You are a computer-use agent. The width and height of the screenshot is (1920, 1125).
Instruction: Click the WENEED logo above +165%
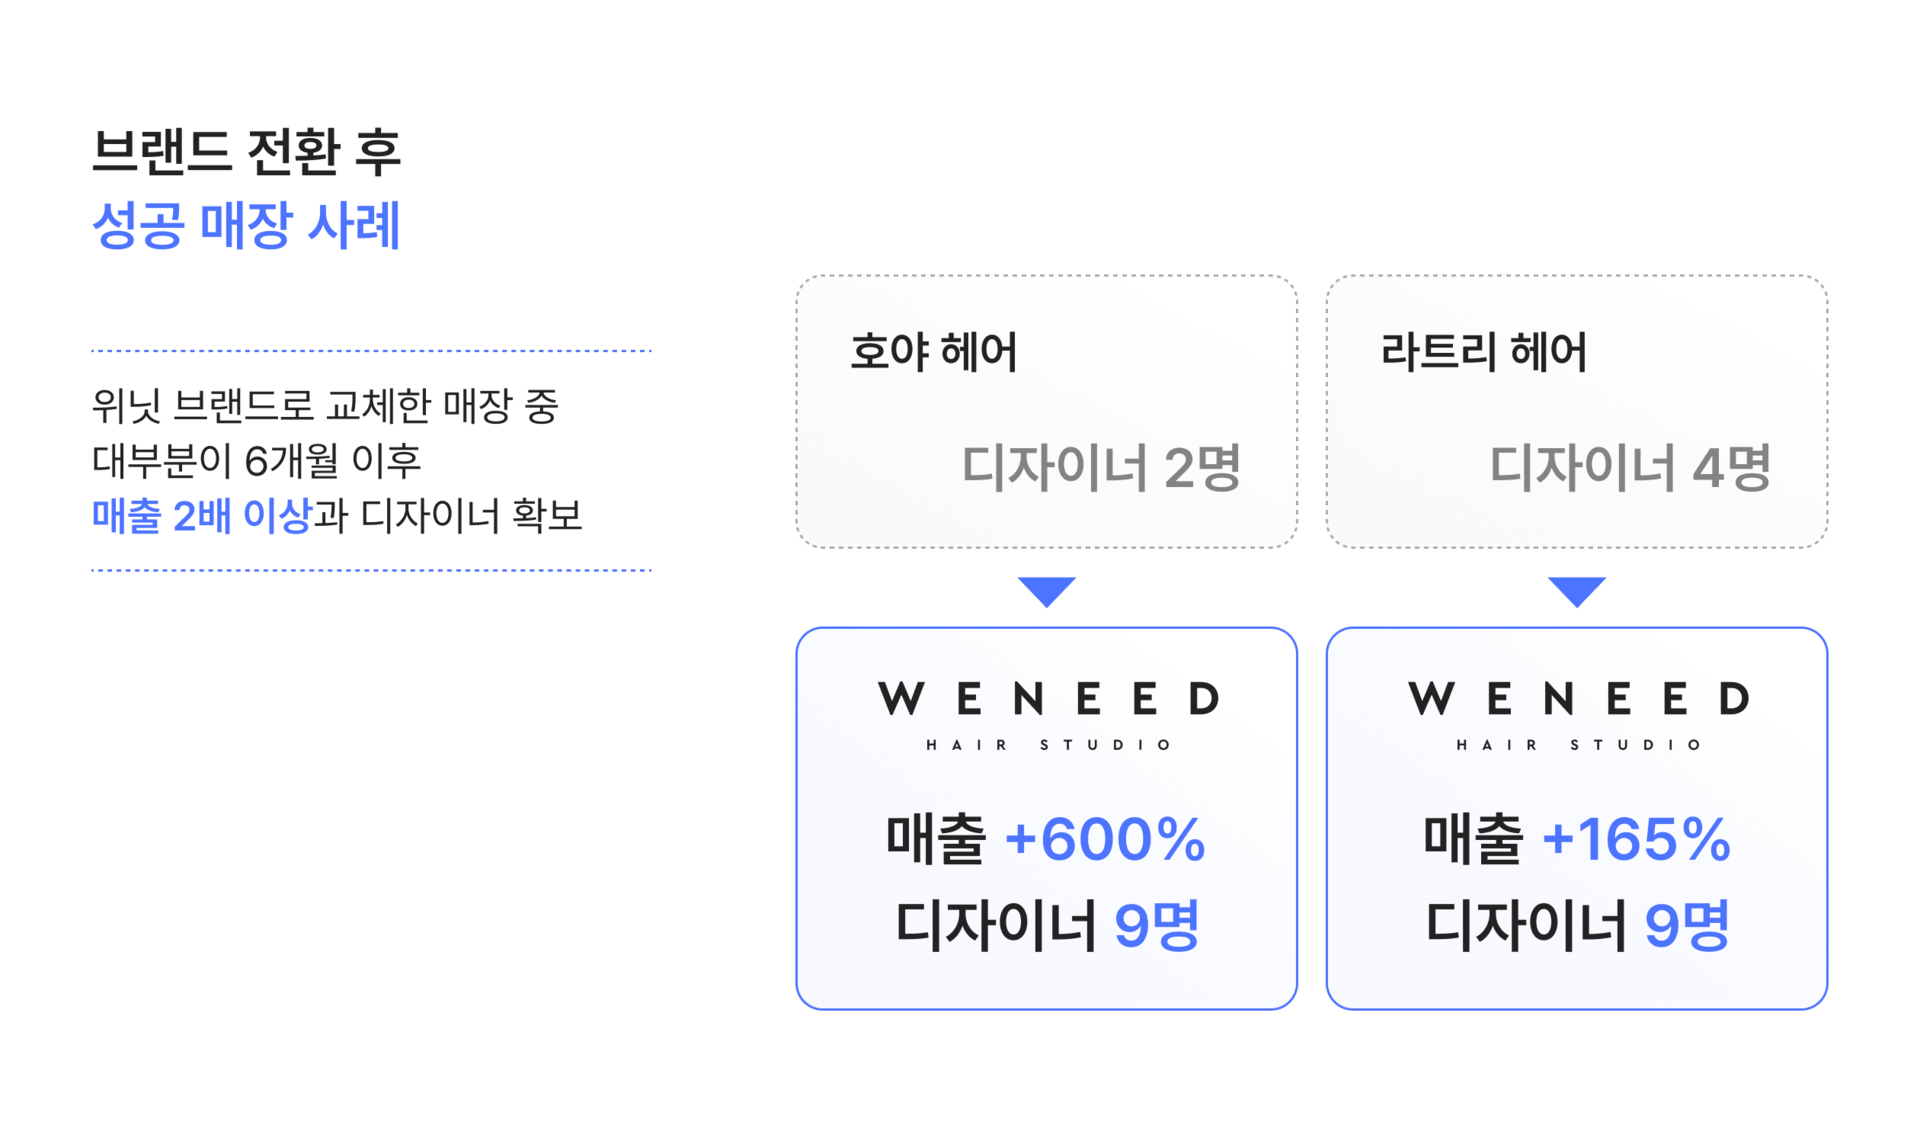pos(1578,699)
